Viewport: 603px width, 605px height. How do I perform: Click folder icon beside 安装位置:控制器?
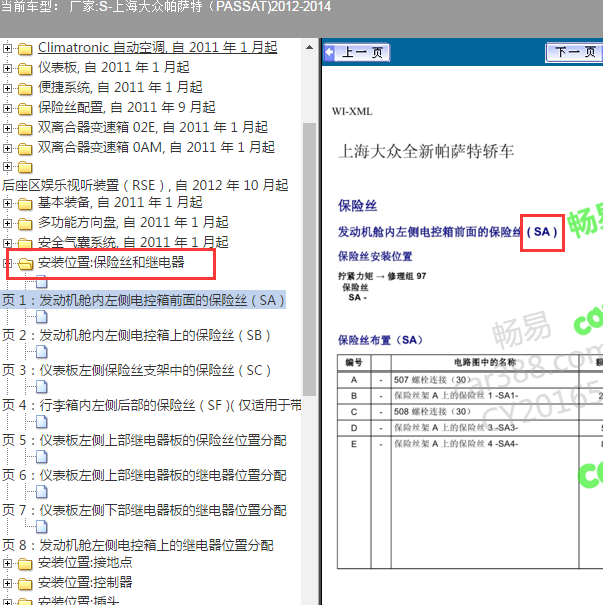(25, 584)
